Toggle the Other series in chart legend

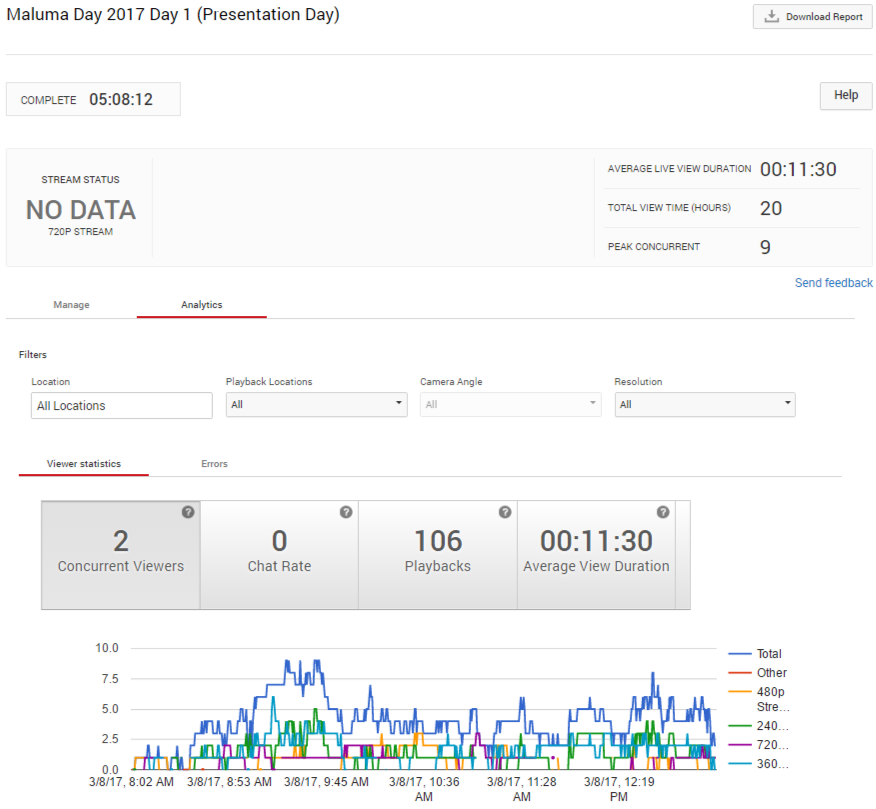point(771,673)
